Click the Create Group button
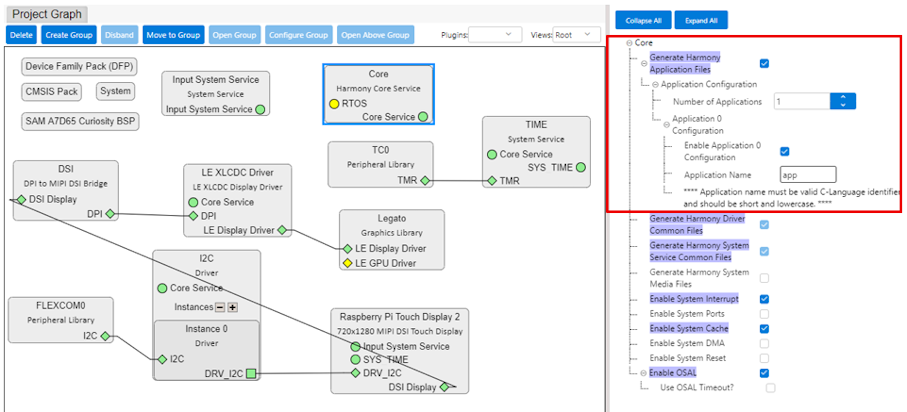This screenshot has height=412, width=907. [x=69, y=35]
